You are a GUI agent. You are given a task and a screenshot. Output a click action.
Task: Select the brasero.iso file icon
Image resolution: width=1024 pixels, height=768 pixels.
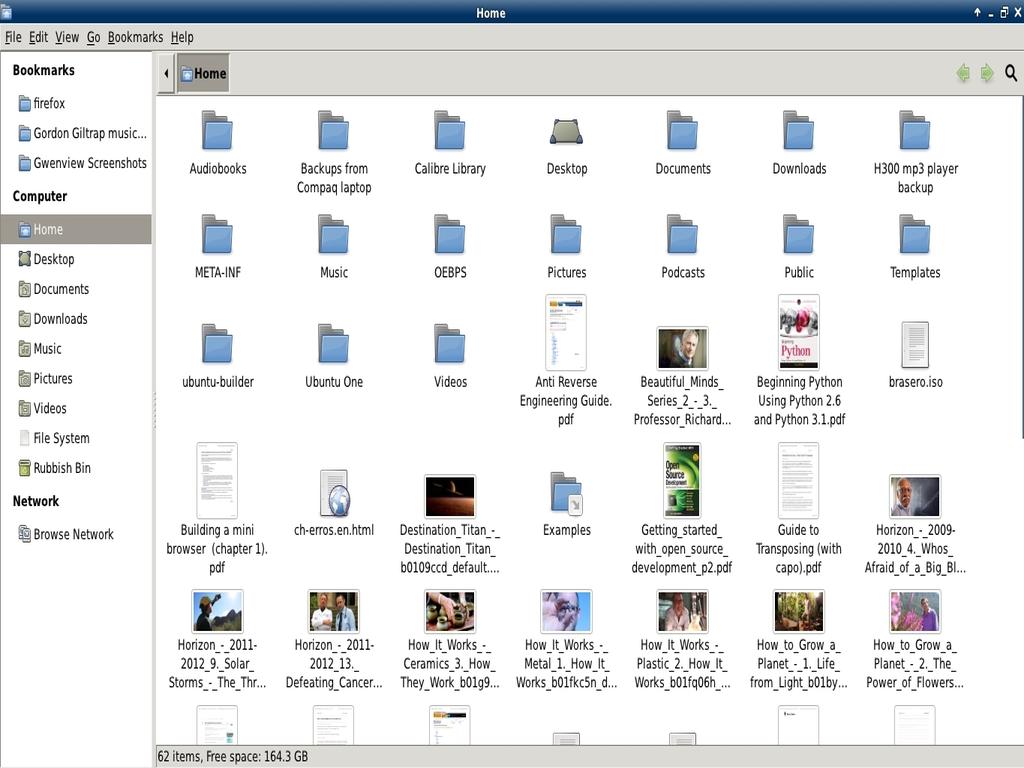coord(915,345)
